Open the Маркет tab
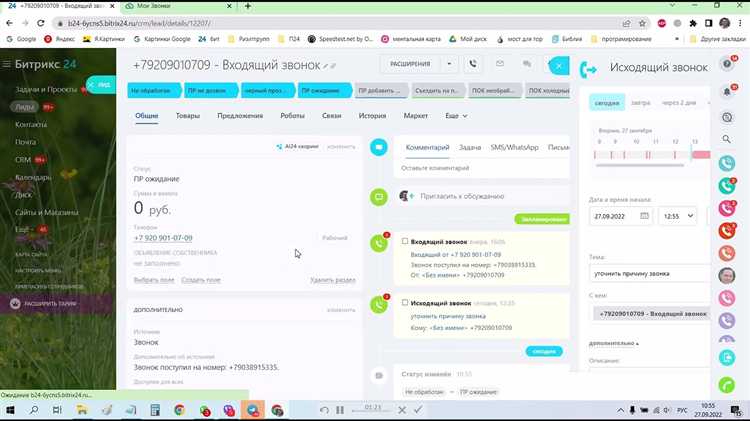 pyautogui.click(x=416, y=116)
